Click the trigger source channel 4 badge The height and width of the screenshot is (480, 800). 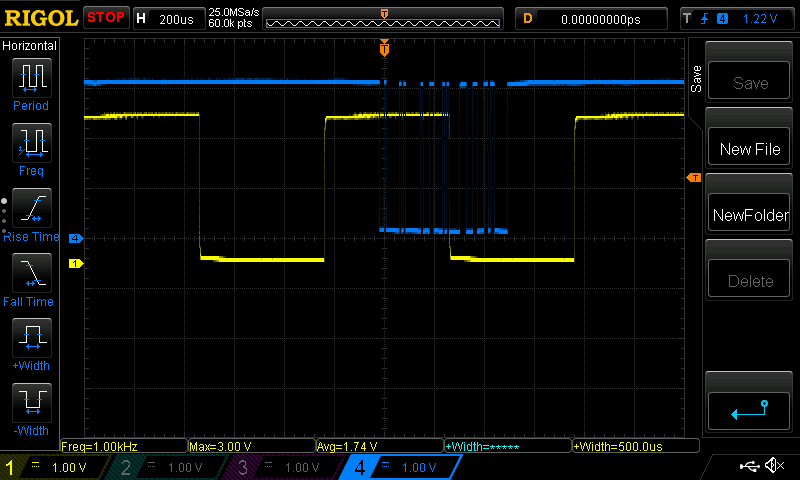click(x=722, y=19)
